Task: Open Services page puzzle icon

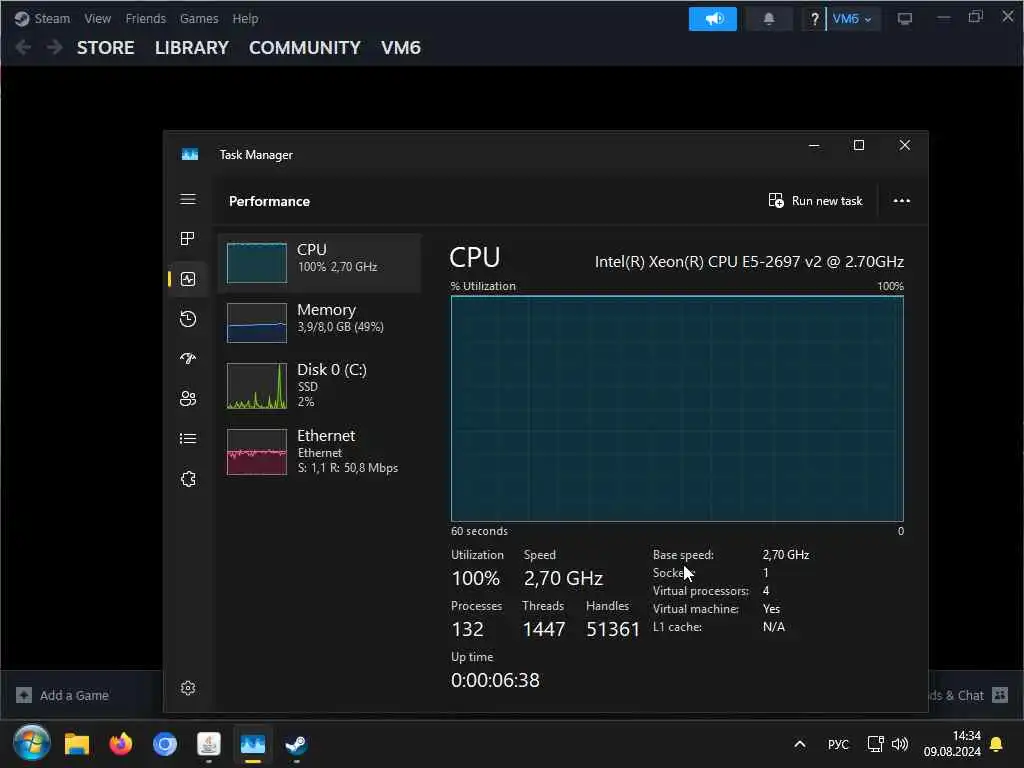Action: coord(188,479)
